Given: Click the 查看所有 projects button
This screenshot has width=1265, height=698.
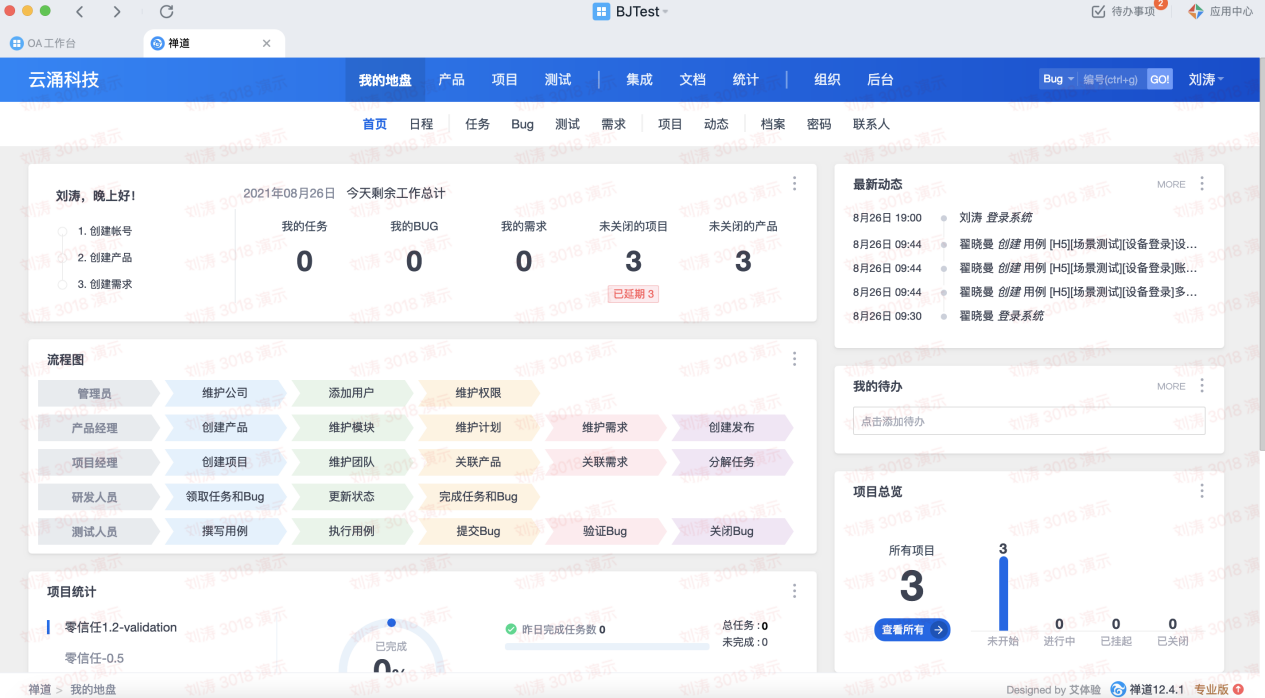Looking at the screenshot, I should pyautogui.click(x=911, y=630).
